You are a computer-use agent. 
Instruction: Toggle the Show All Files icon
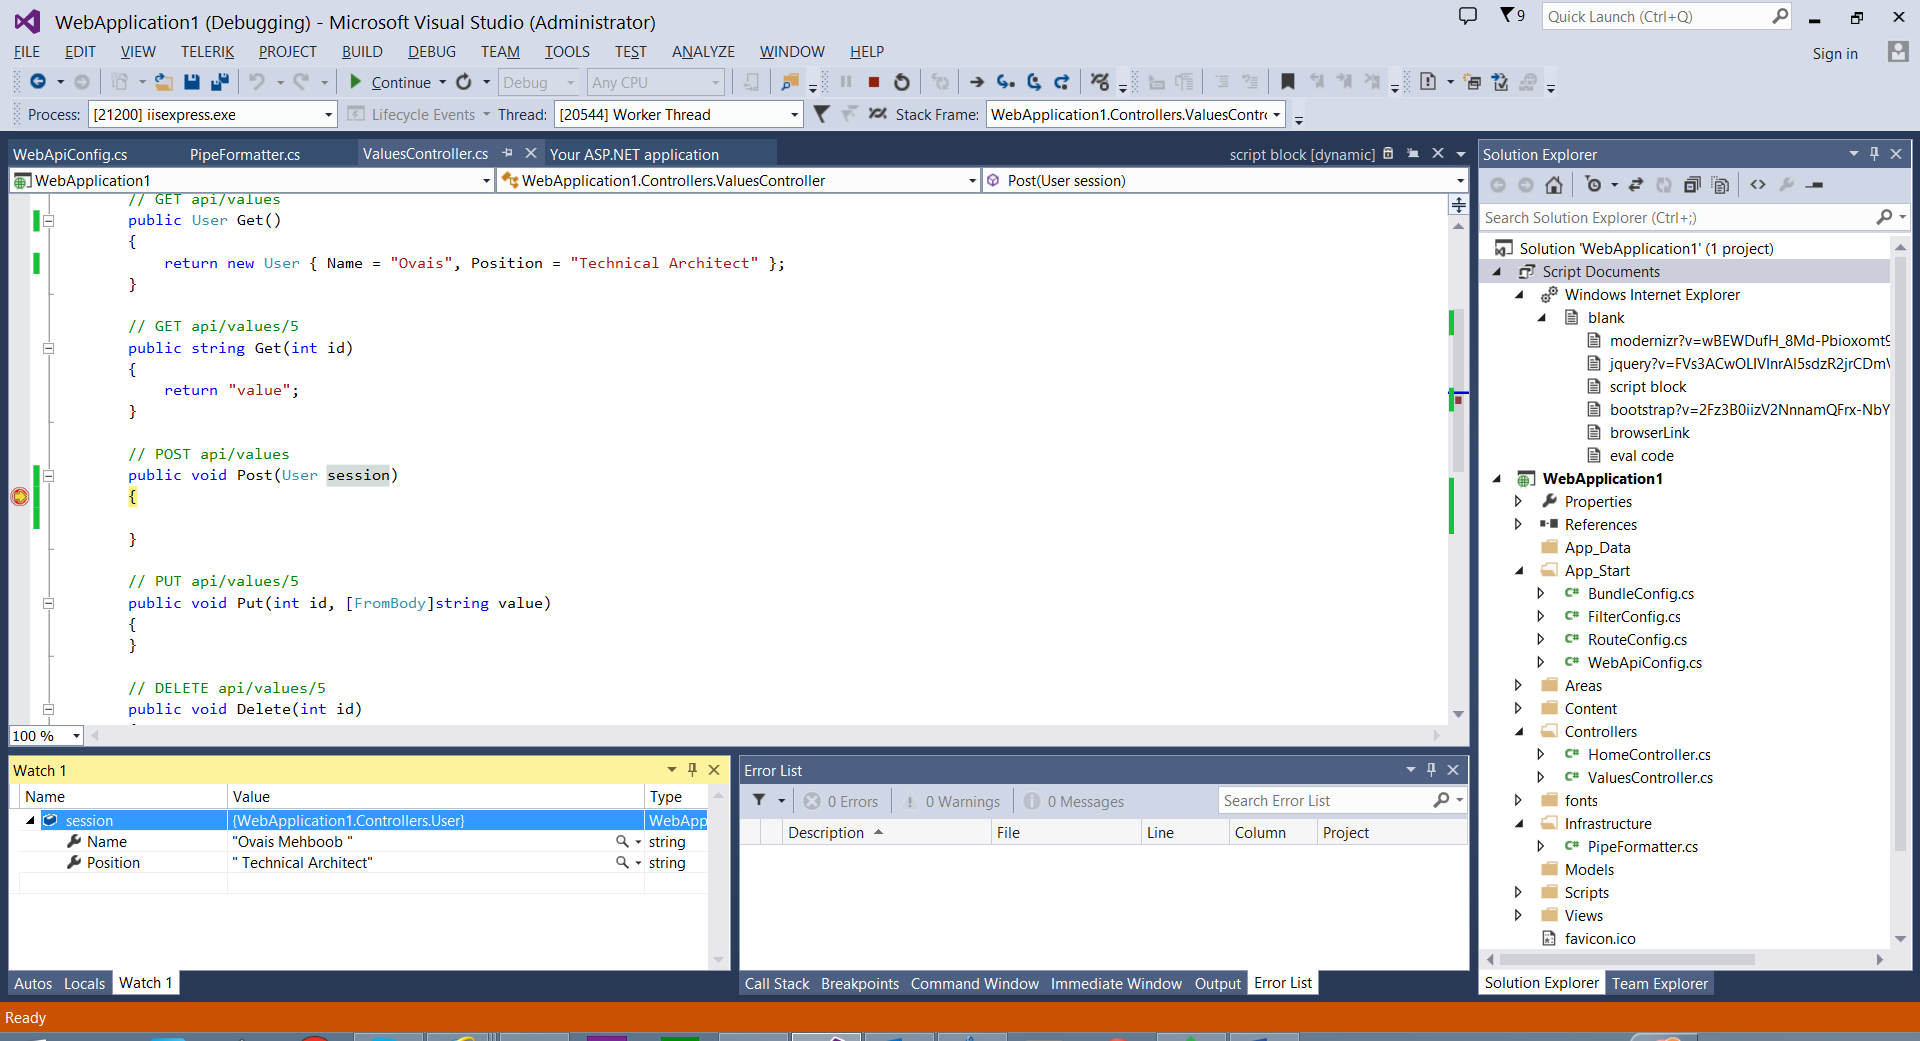[x=1720, y=185]
